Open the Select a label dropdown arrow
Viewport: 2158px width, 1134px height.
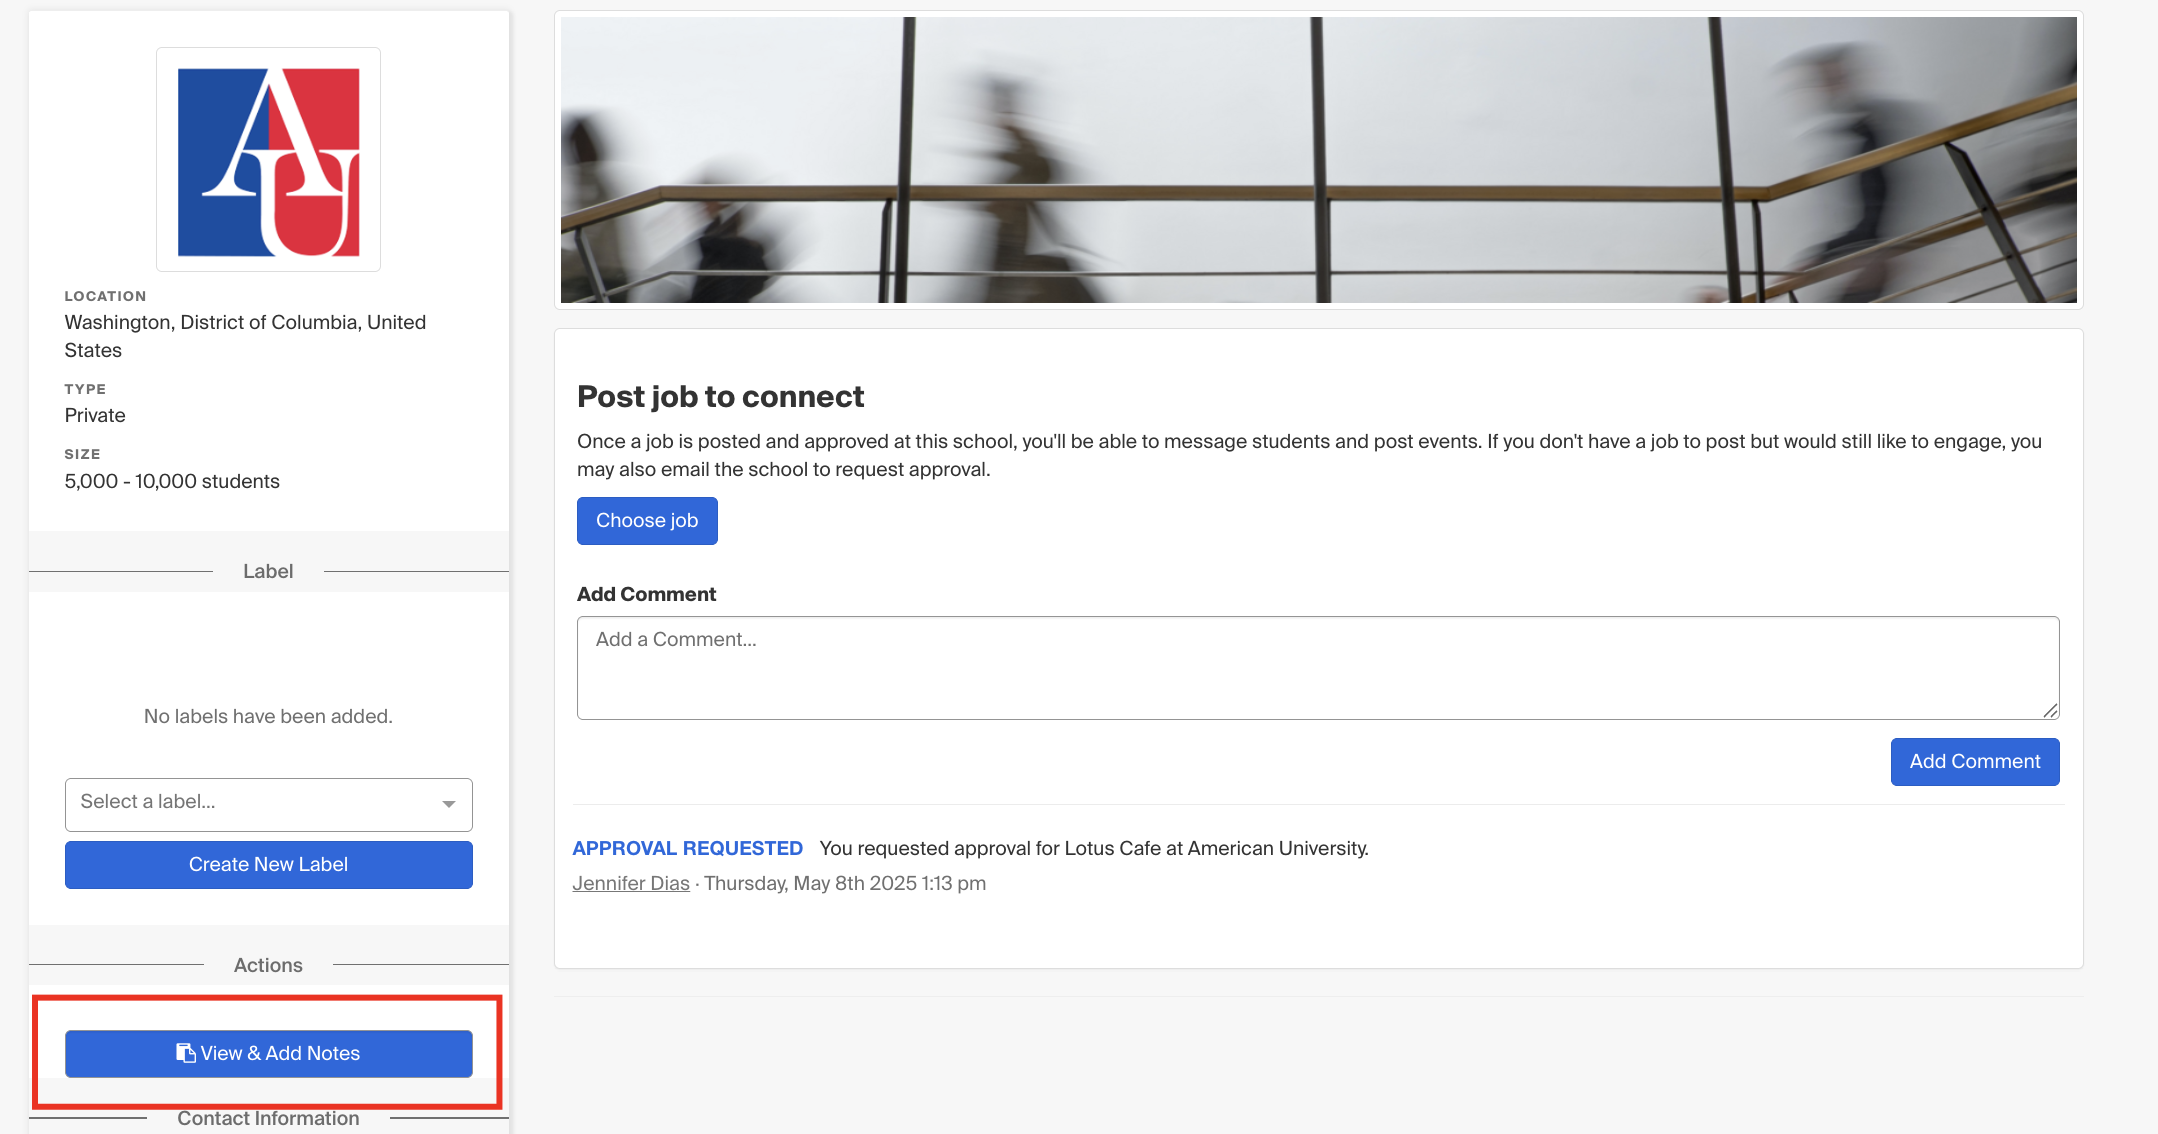449,804
